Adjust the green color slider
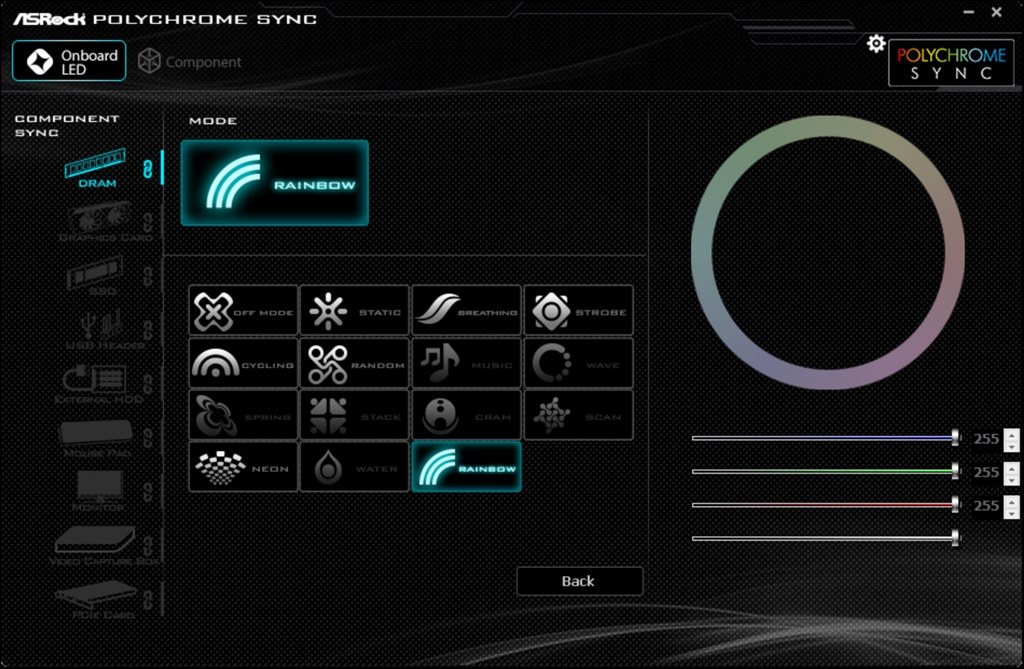The height and width of the screenshot is (669, 1024). [826, 471]
